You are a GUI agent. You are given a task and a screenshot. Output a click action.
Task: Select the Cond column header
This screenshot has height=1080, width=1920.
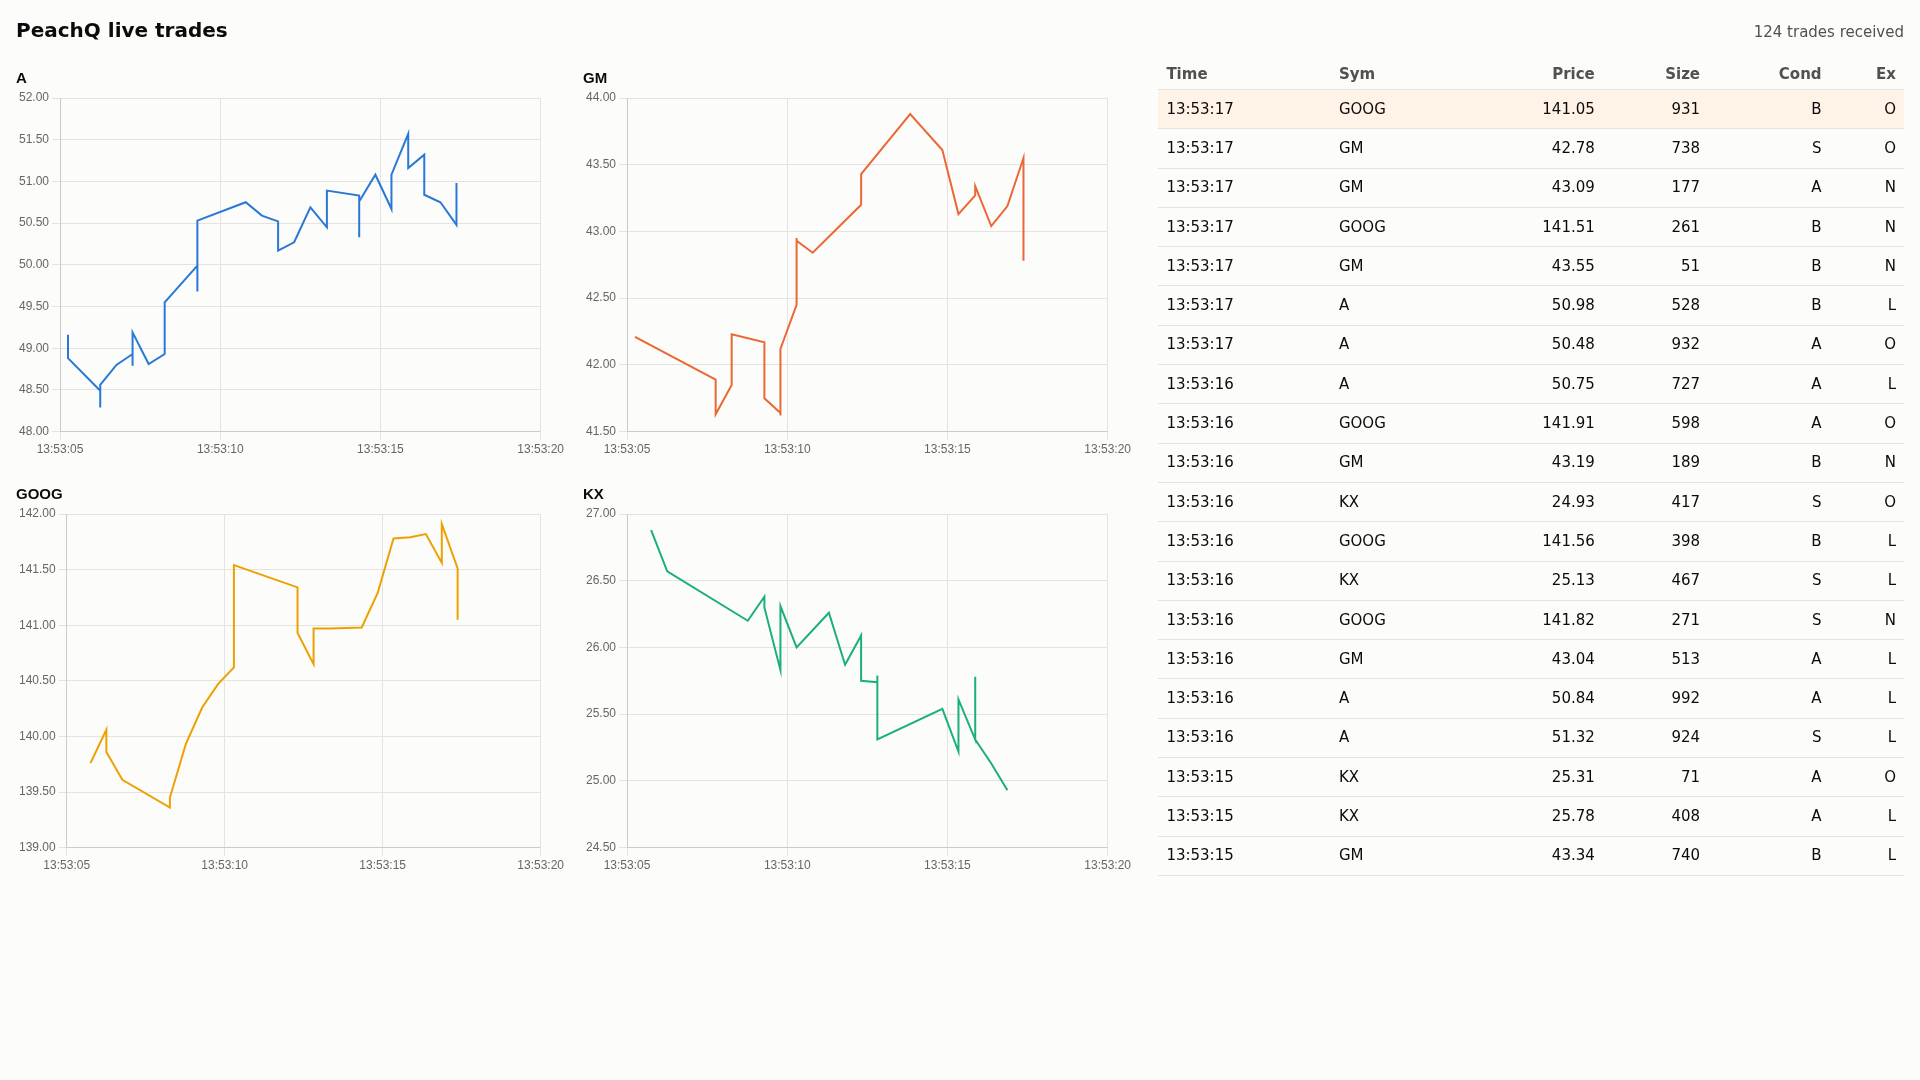(x=1800, y=74)
